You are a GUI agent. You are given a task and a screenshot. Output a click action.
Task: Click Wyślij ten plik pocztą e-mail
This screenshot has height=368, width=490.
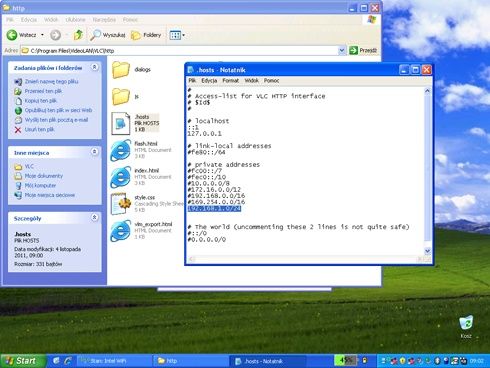[56, 120]
